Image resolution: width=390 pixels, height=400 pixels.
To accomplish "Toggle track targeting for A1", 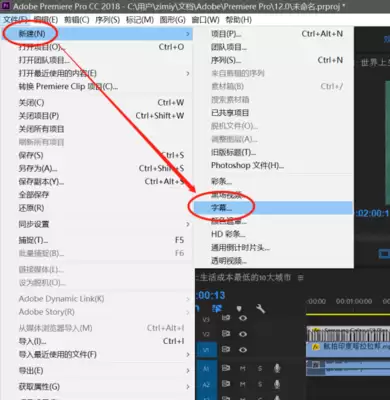I will 206,368.
